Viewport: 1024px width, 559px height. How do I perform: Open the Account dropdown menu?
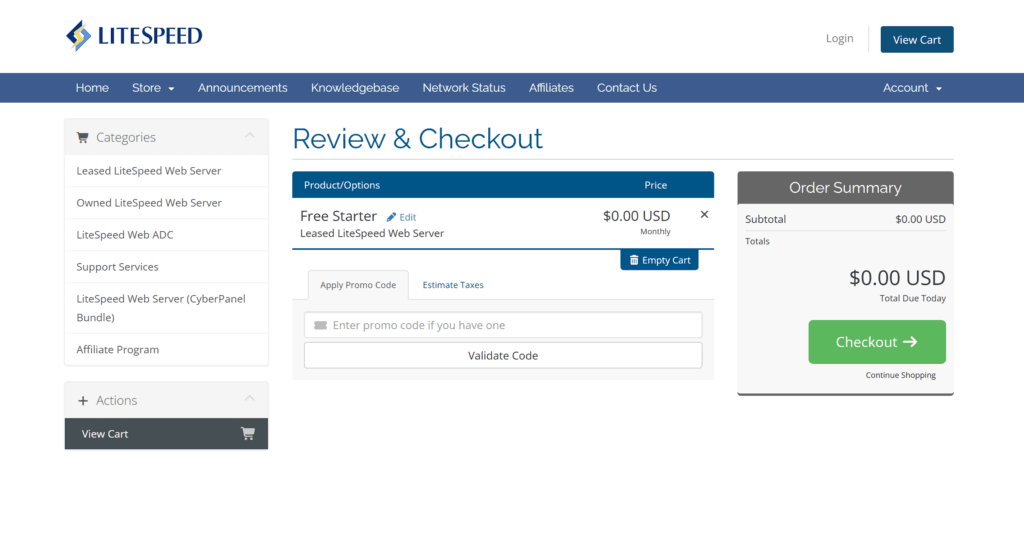[x=912, y=88]
